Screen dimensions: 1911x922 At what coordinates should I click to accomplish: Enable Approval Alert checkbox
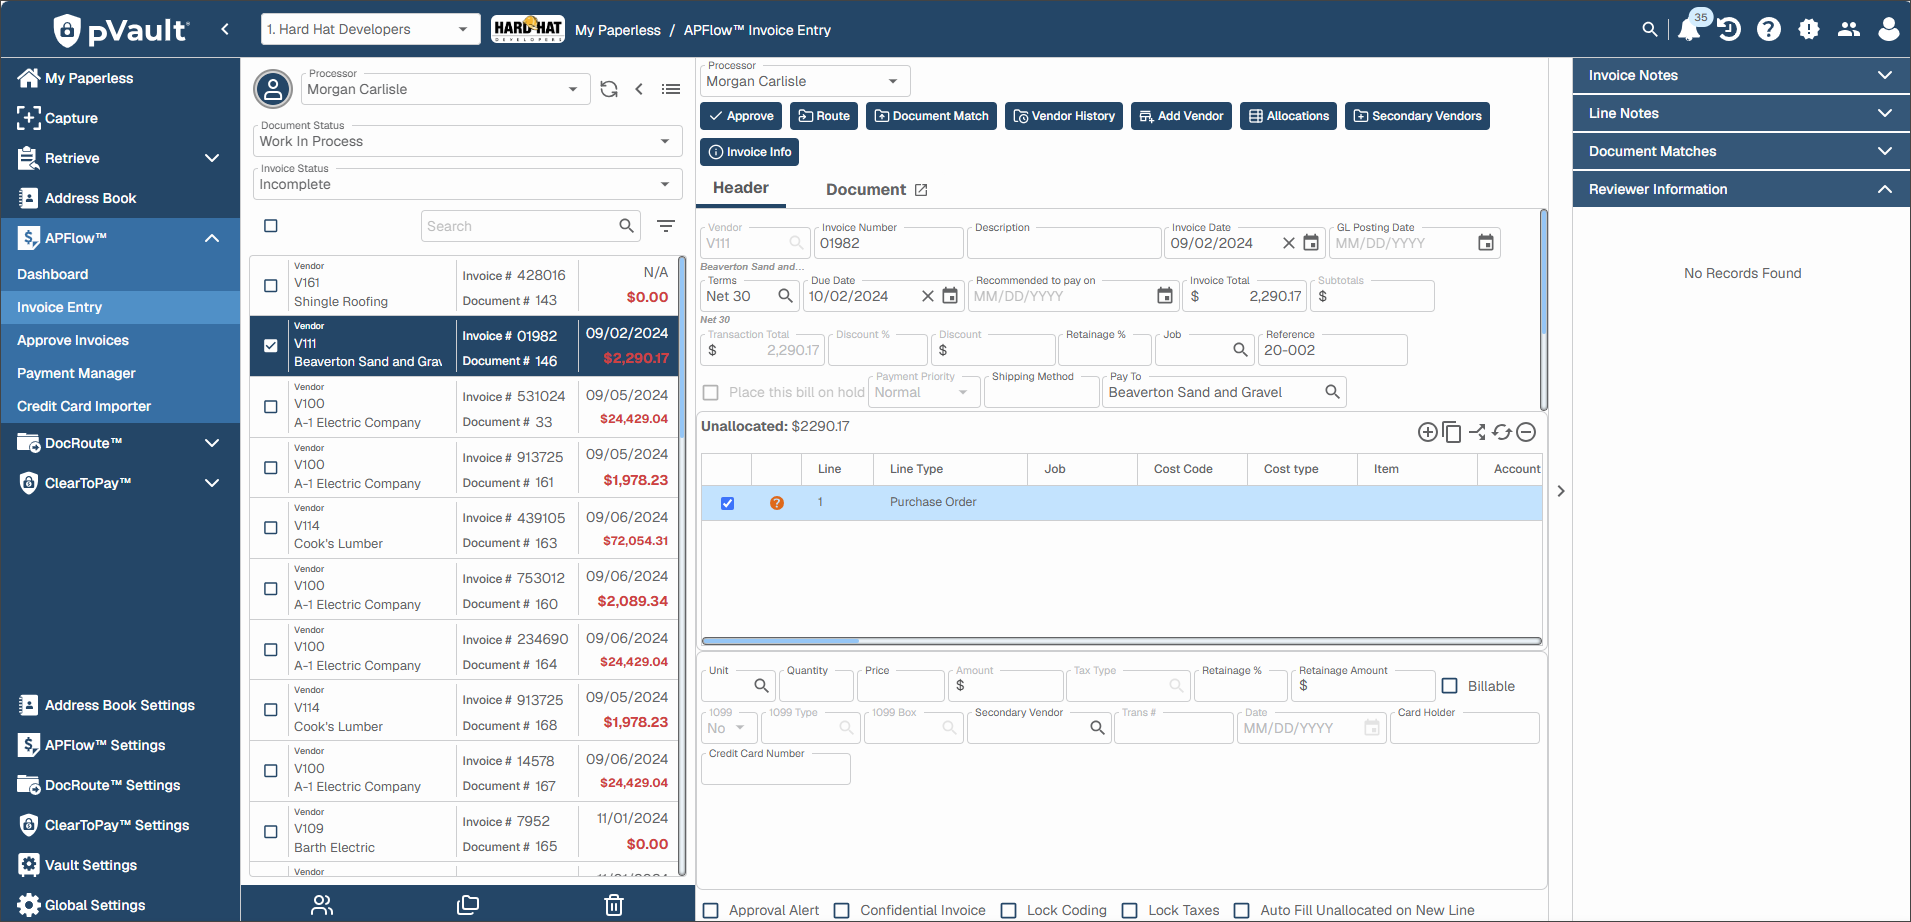coord(711,910)
